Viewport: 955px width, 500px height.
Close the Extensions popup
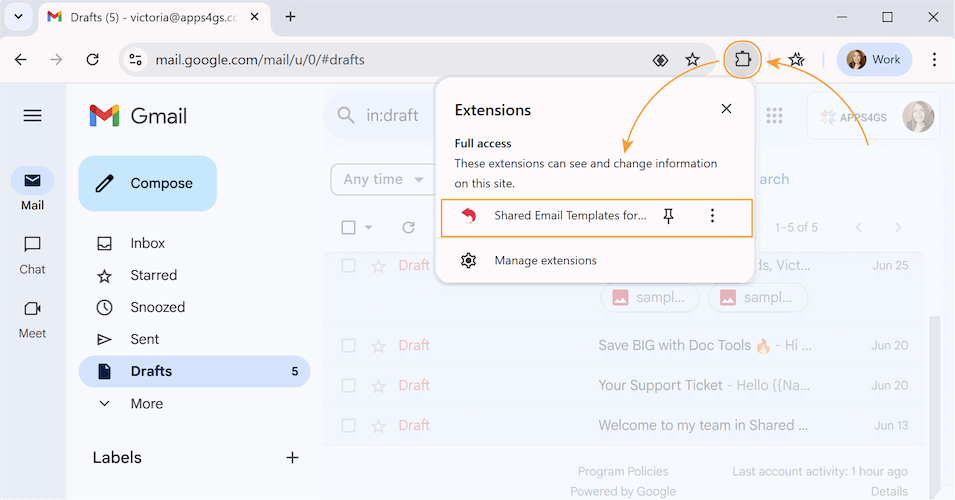pyautogui.click(x=726, y=108)
